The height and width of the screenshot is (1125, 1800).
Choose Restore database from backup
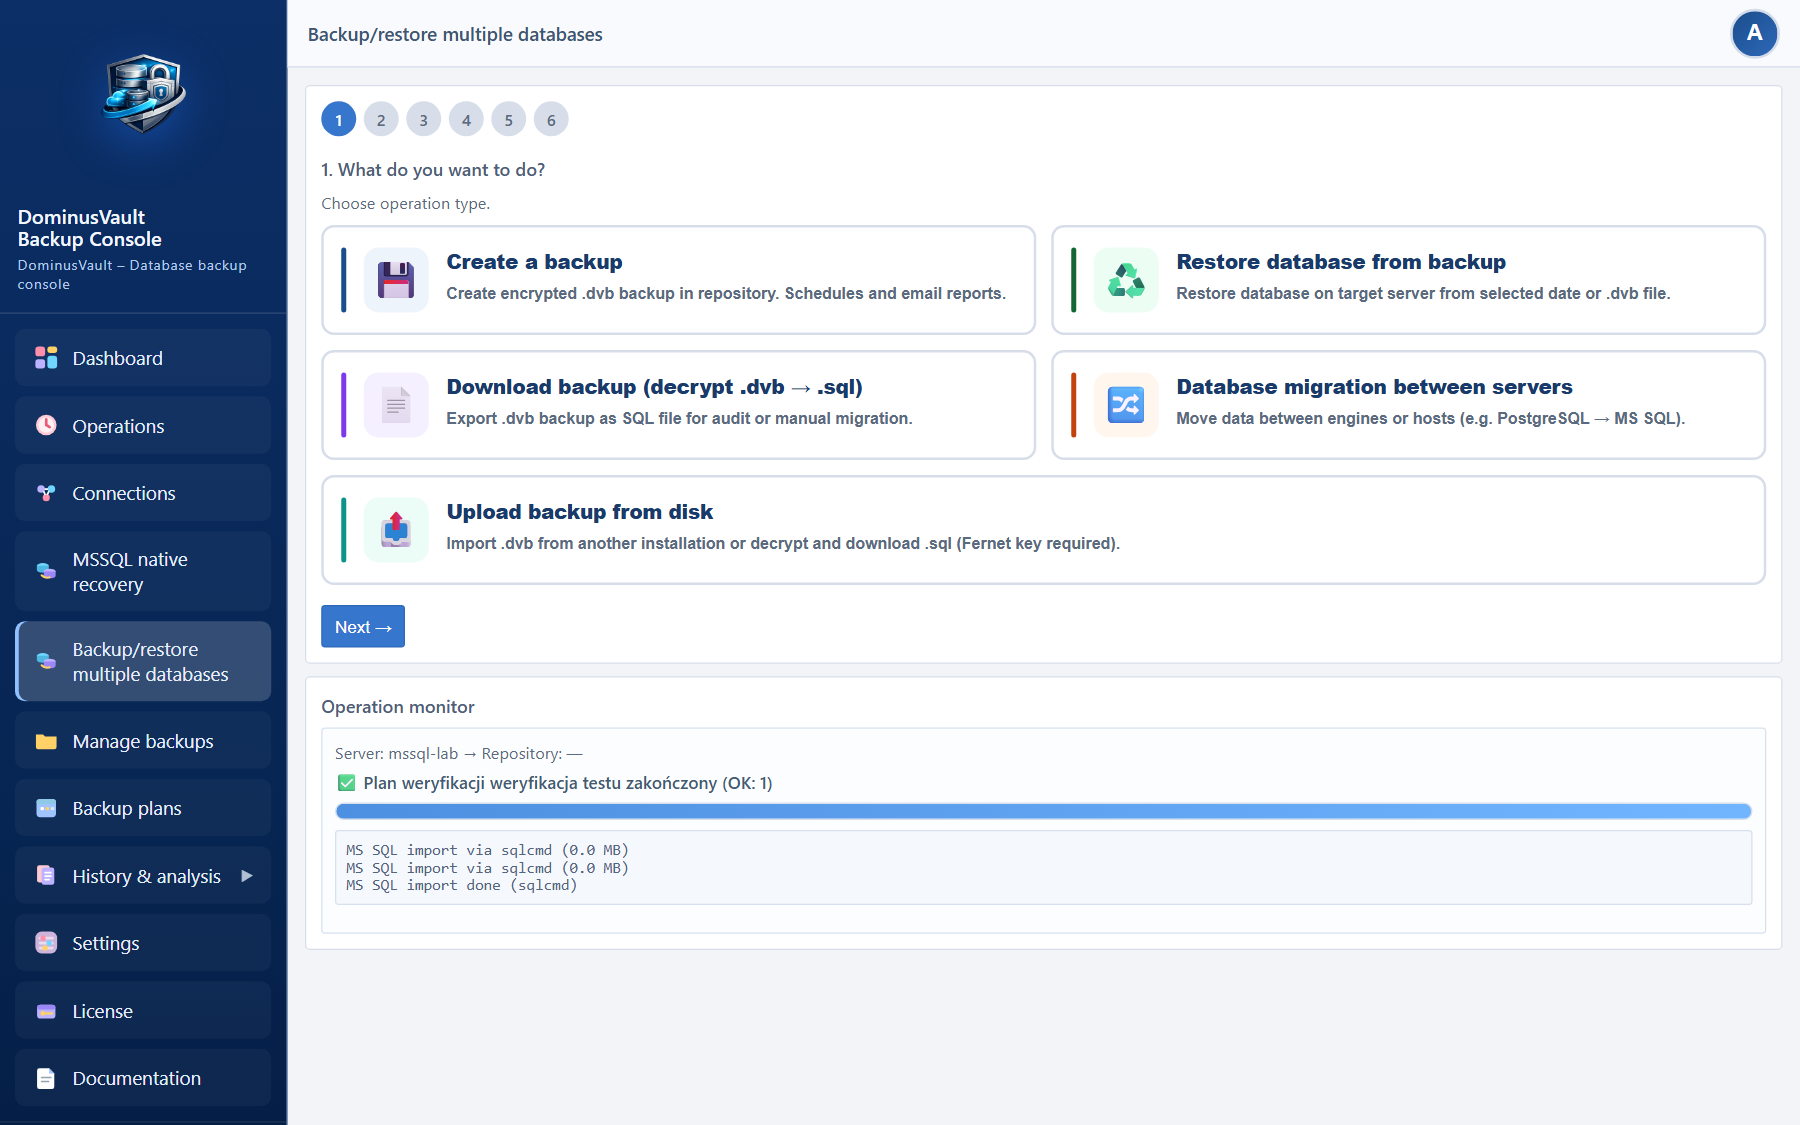coord(1408,280)
